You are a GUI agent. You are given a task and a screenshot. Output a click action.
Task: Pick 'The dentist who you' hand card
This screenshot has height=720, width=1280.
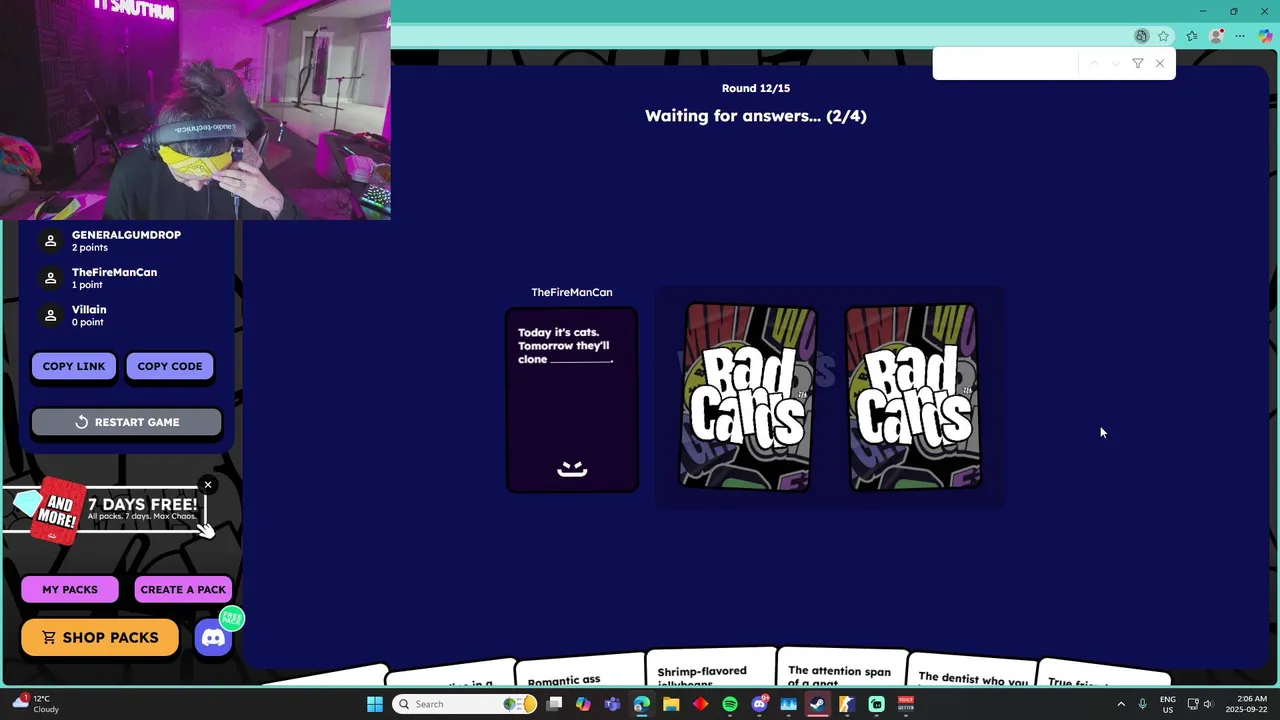[x=972, y=670]
